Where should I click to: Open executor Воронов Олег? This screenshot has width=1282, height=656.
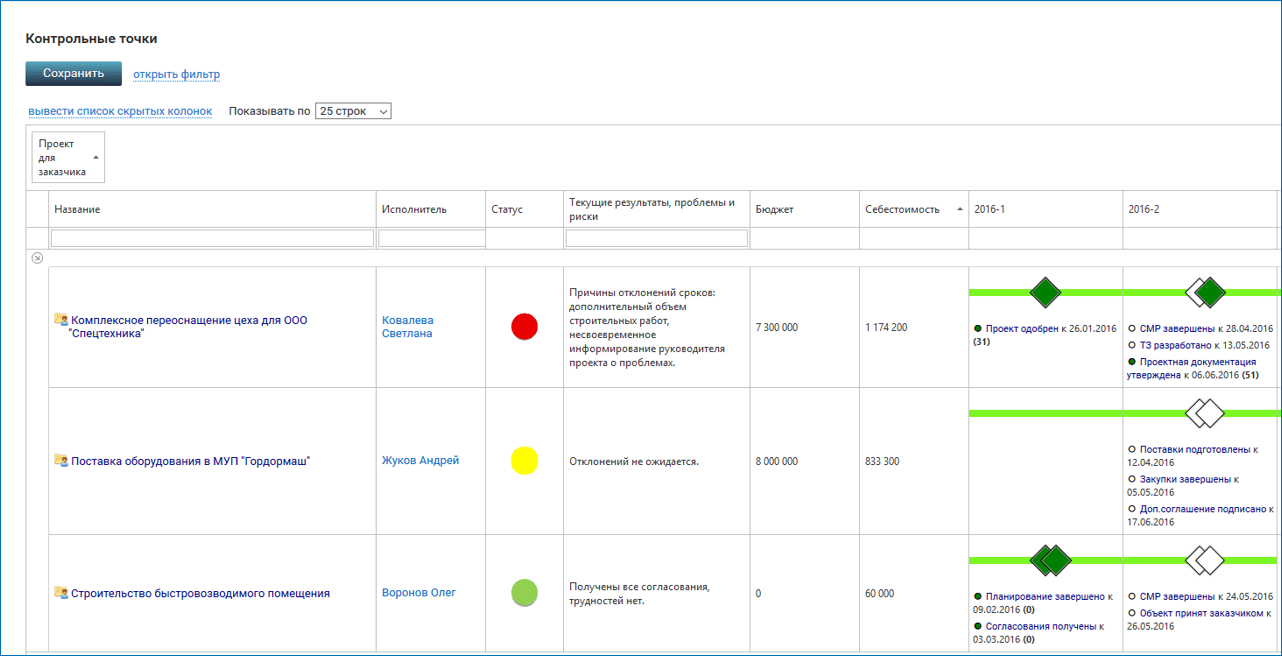pyautogui.click(x=419, y=593)
